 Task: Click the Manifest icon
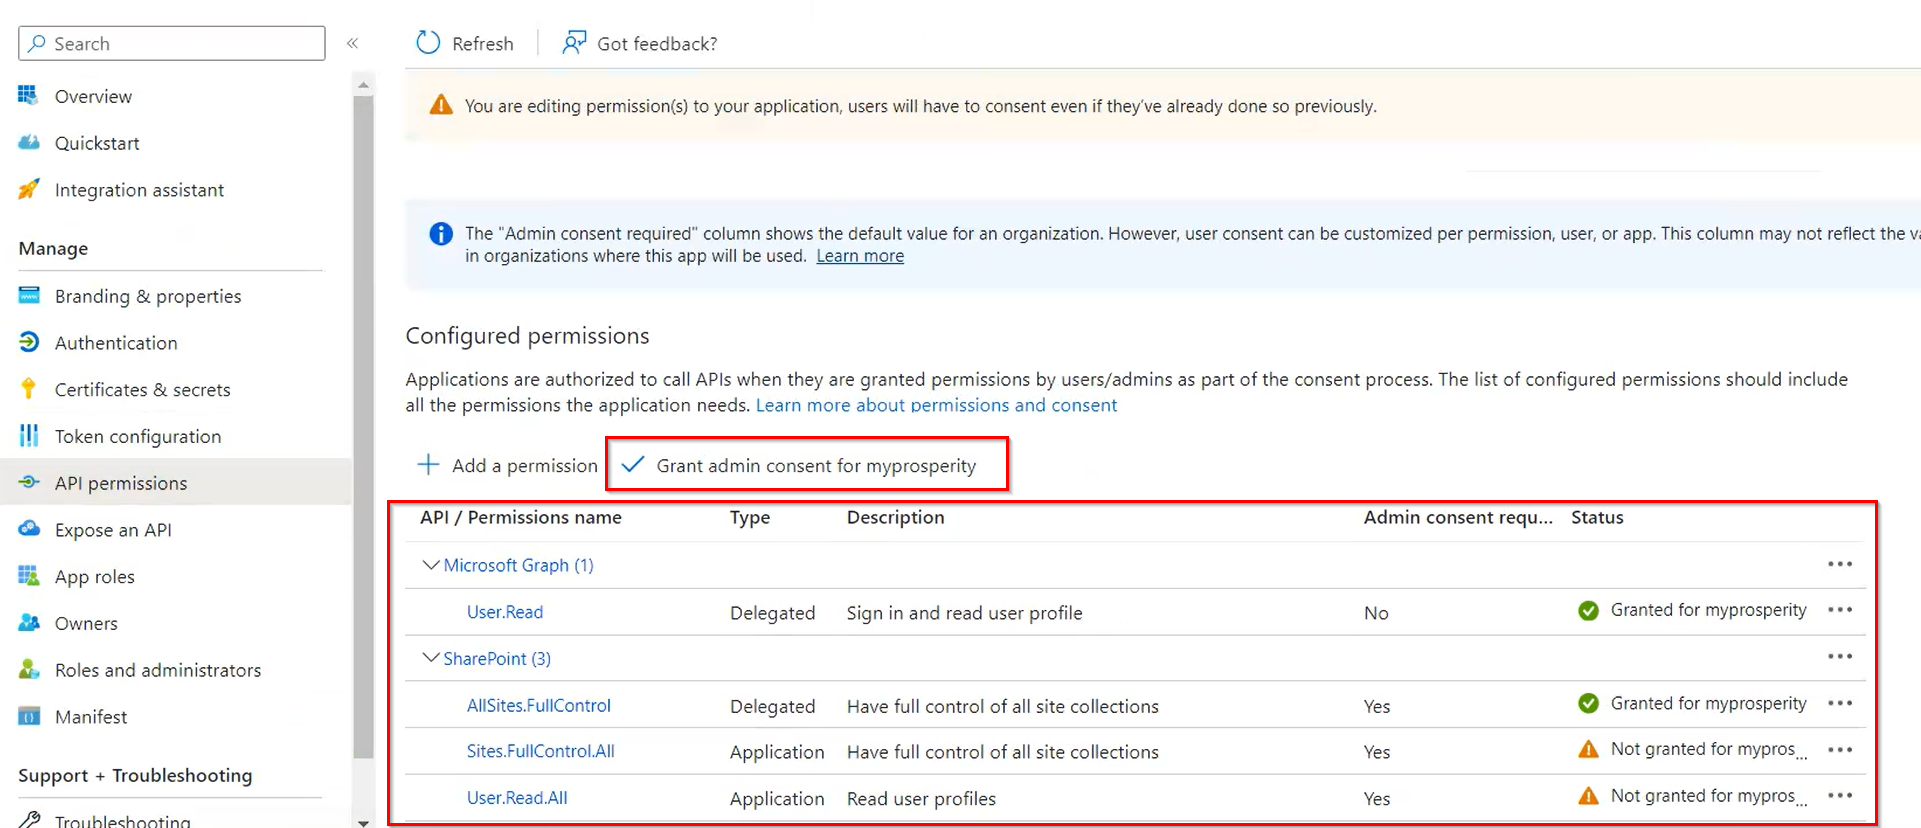tap(29, 716)
